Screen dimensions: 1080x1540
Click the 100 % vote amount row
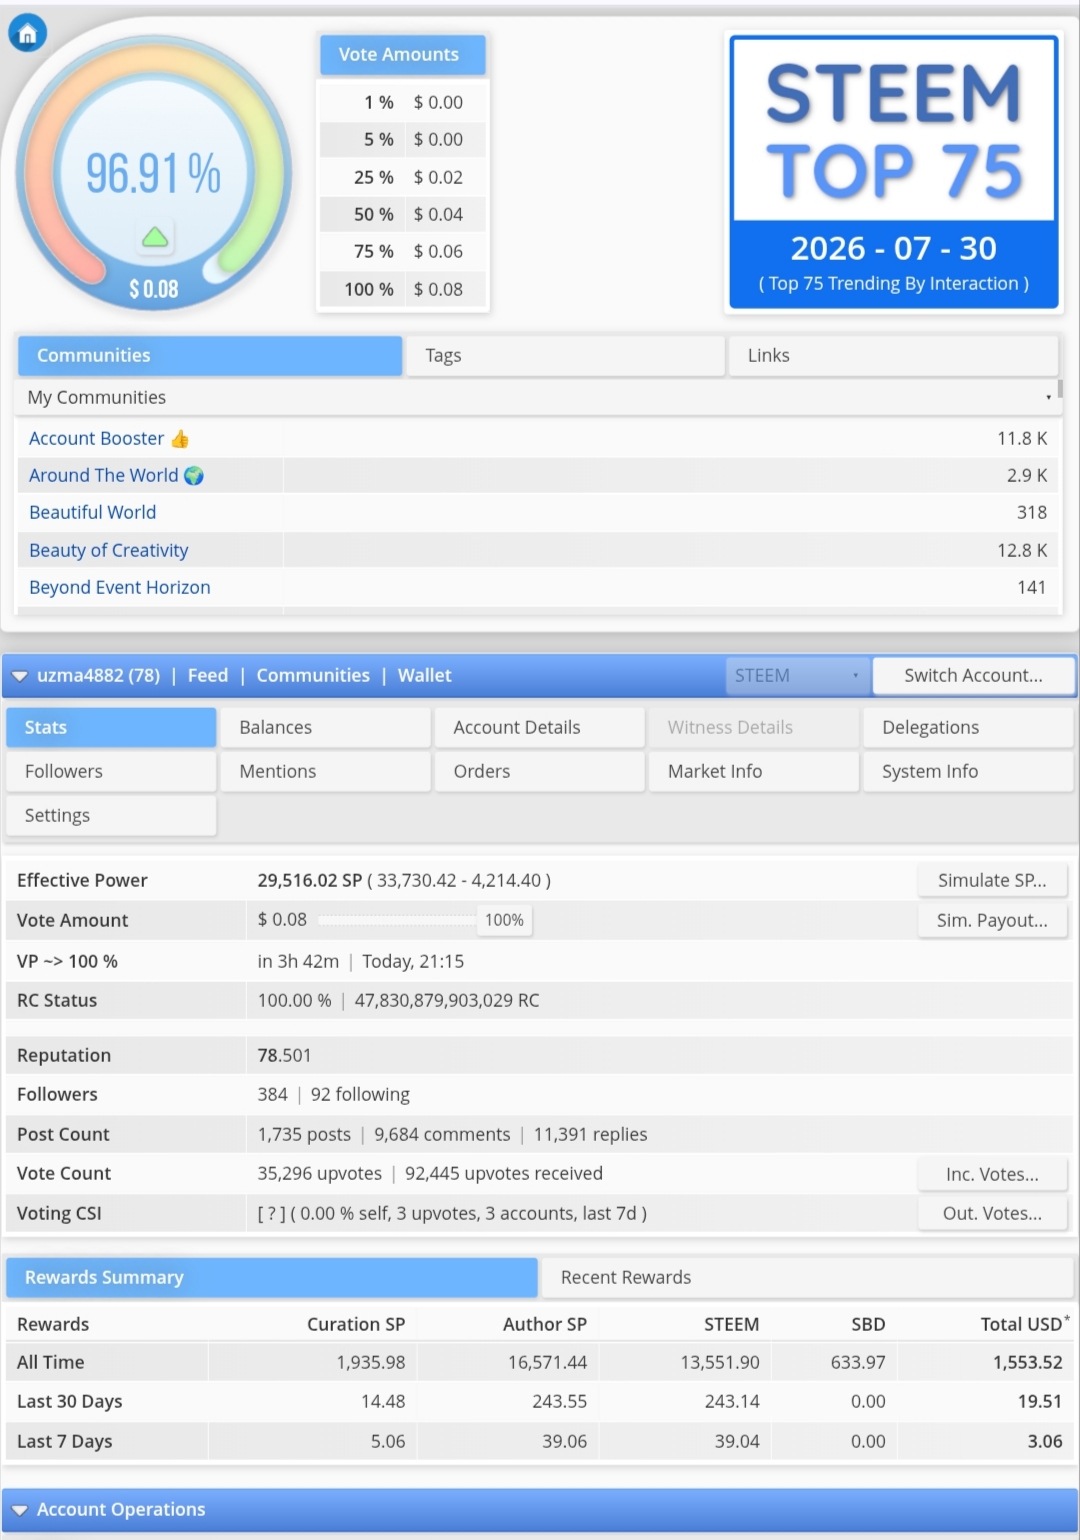click(x=402, y=289)
